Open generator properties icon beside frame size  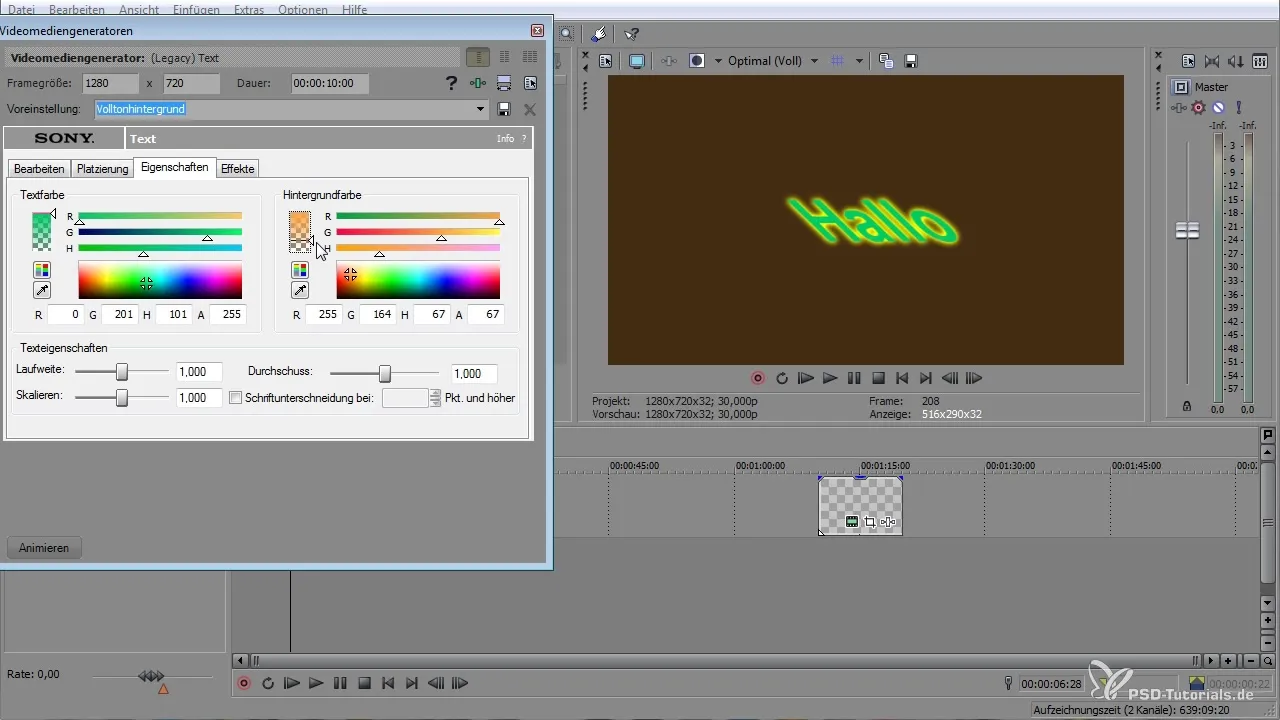click(530, 84)
